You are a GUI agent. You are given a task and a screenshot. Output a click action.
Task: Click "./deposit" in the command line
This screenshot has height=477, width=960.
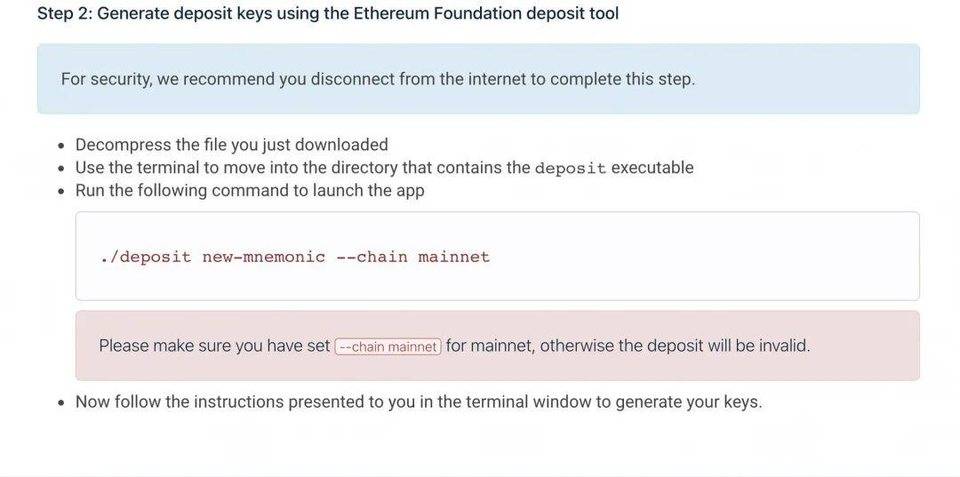click(145, 257)
